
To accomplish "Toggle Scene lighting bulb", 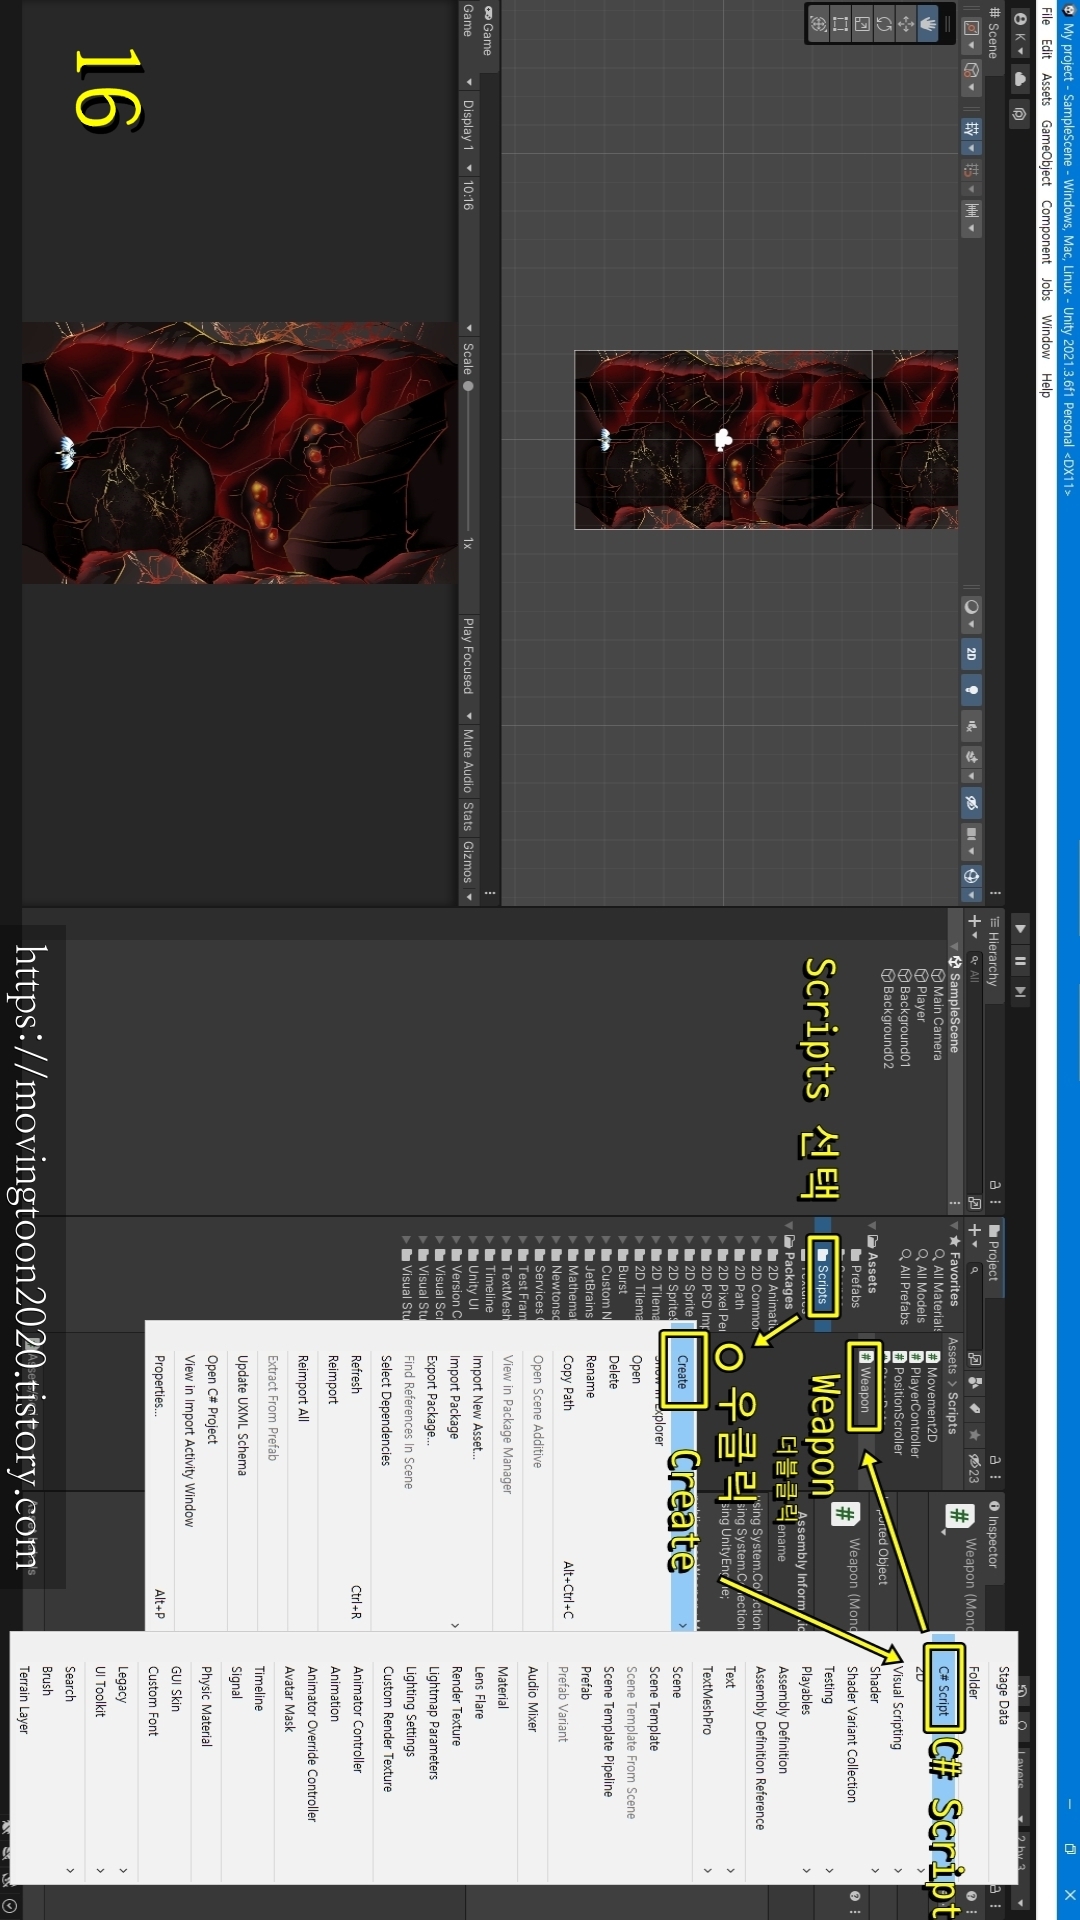I will (971, 690).
